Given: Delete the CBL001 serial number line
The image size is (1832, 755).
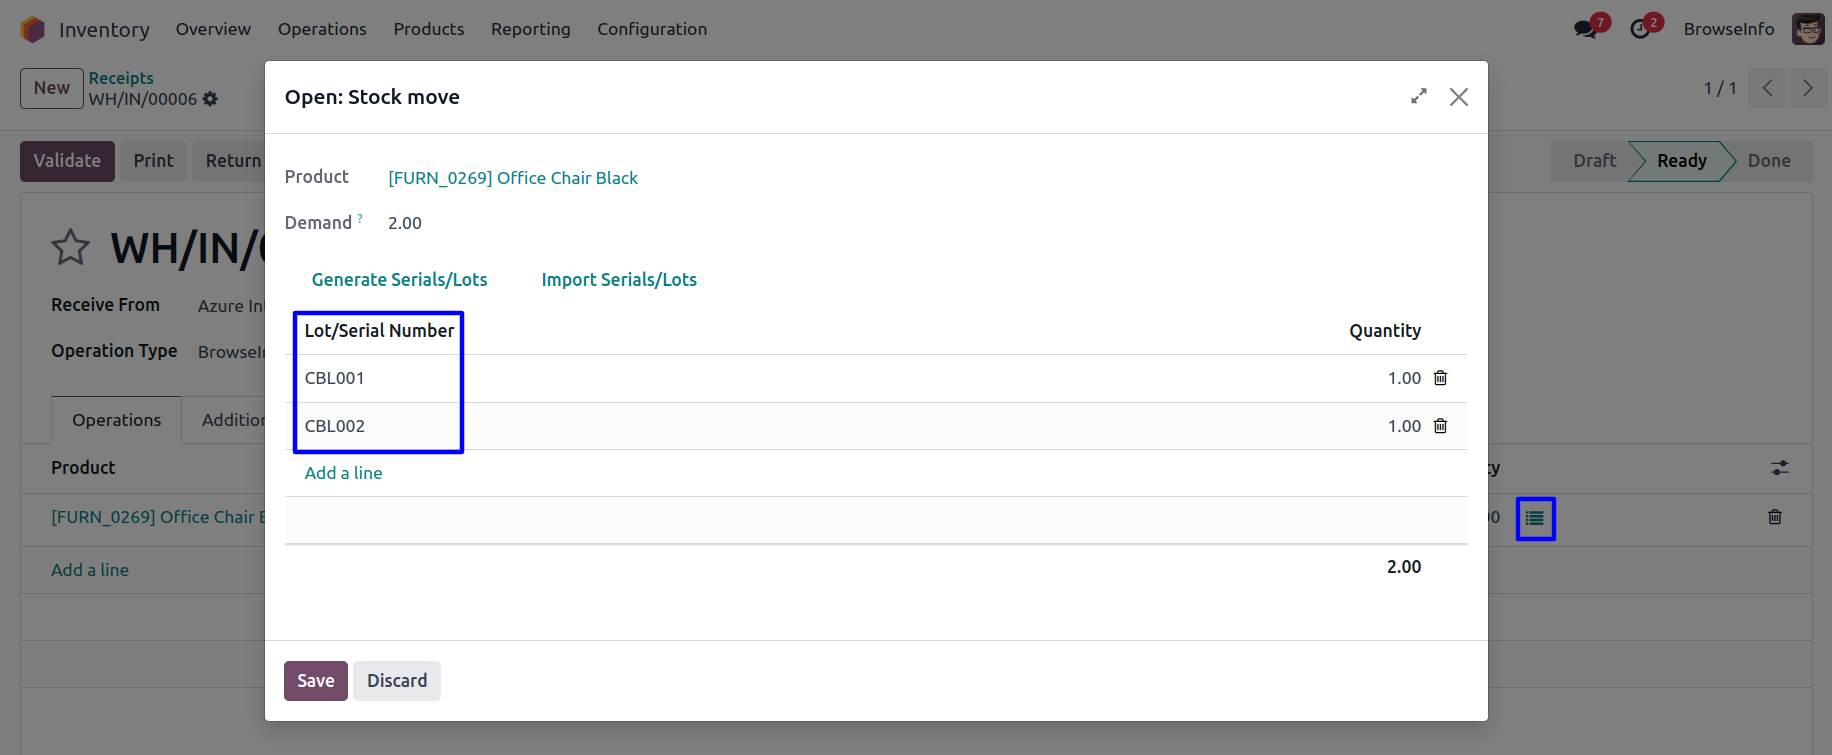Looking at the screenshot, I should point(1440,378).
